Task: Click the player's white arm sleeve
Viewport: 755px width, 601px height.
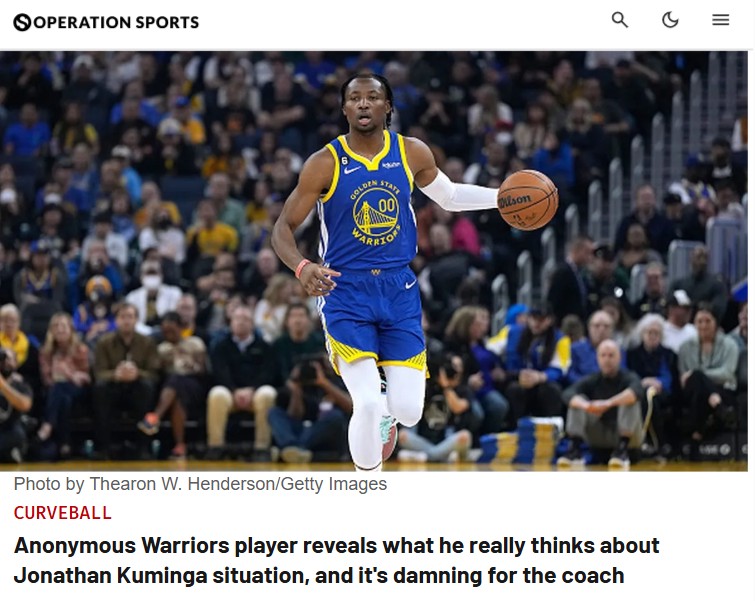Action: [x=457, y=191]
